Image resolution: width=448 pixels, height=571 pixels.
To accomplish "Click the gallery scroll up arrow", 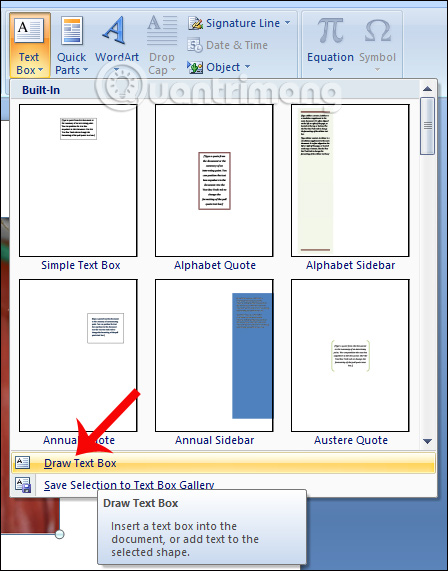I will pos(428,88).
